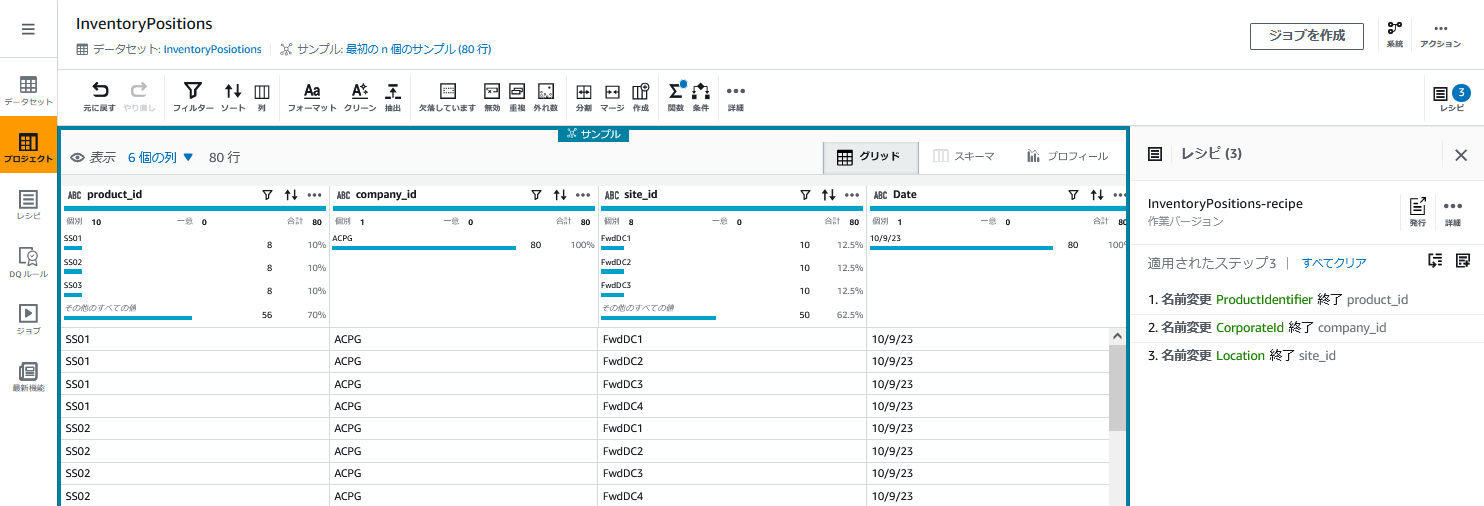Screen dimensions: 1484x506
Task: Click the SS01 distribution bar in product_id
Action: coord(73,248)
